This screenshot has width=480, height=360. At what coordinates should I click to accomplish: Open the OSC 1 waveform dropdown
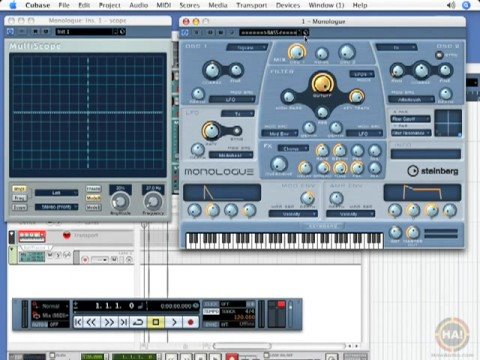[x=247, y=48]
